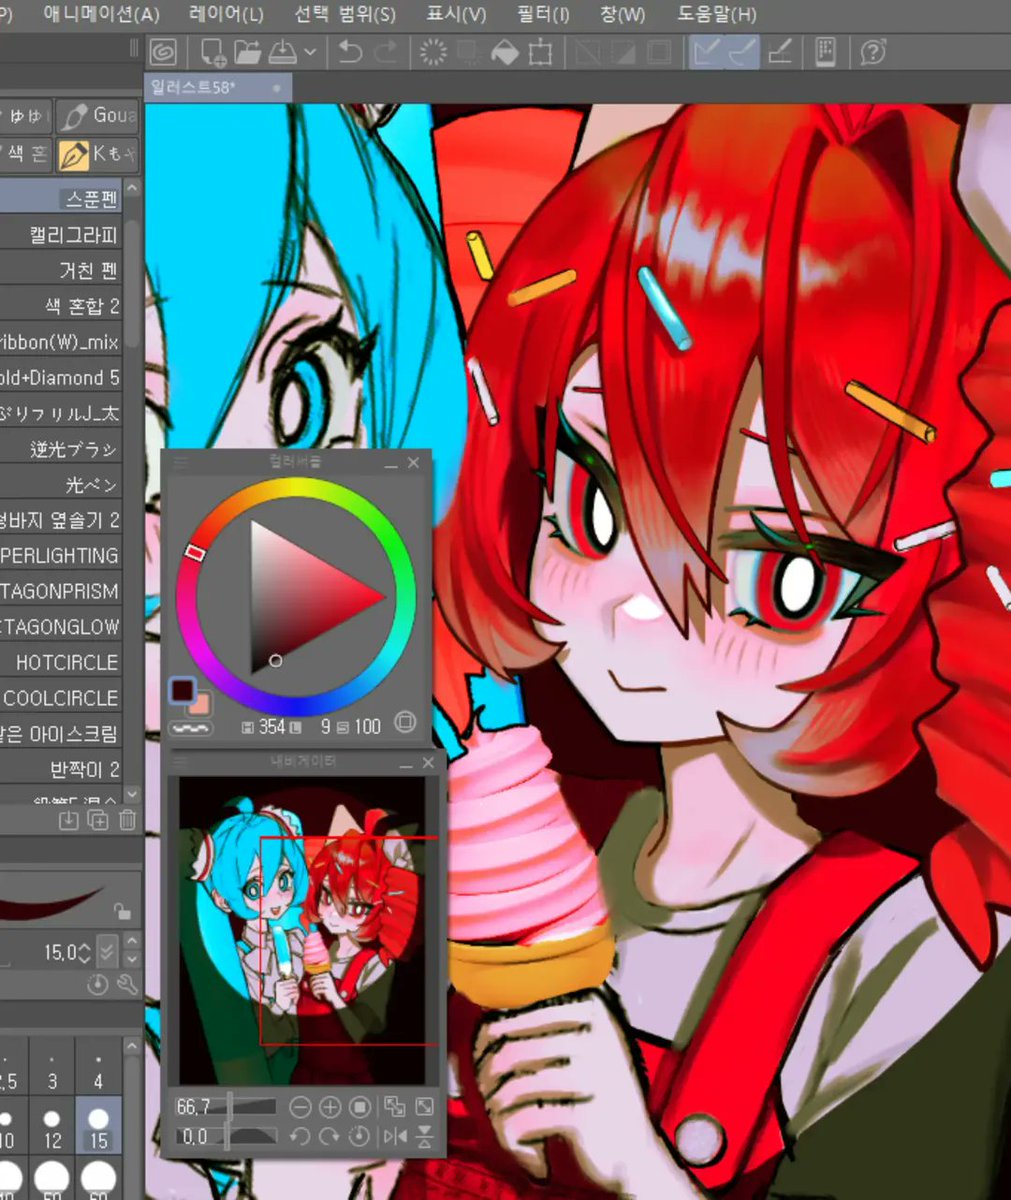Toggle Snap to Ruler

coord(707,52)
